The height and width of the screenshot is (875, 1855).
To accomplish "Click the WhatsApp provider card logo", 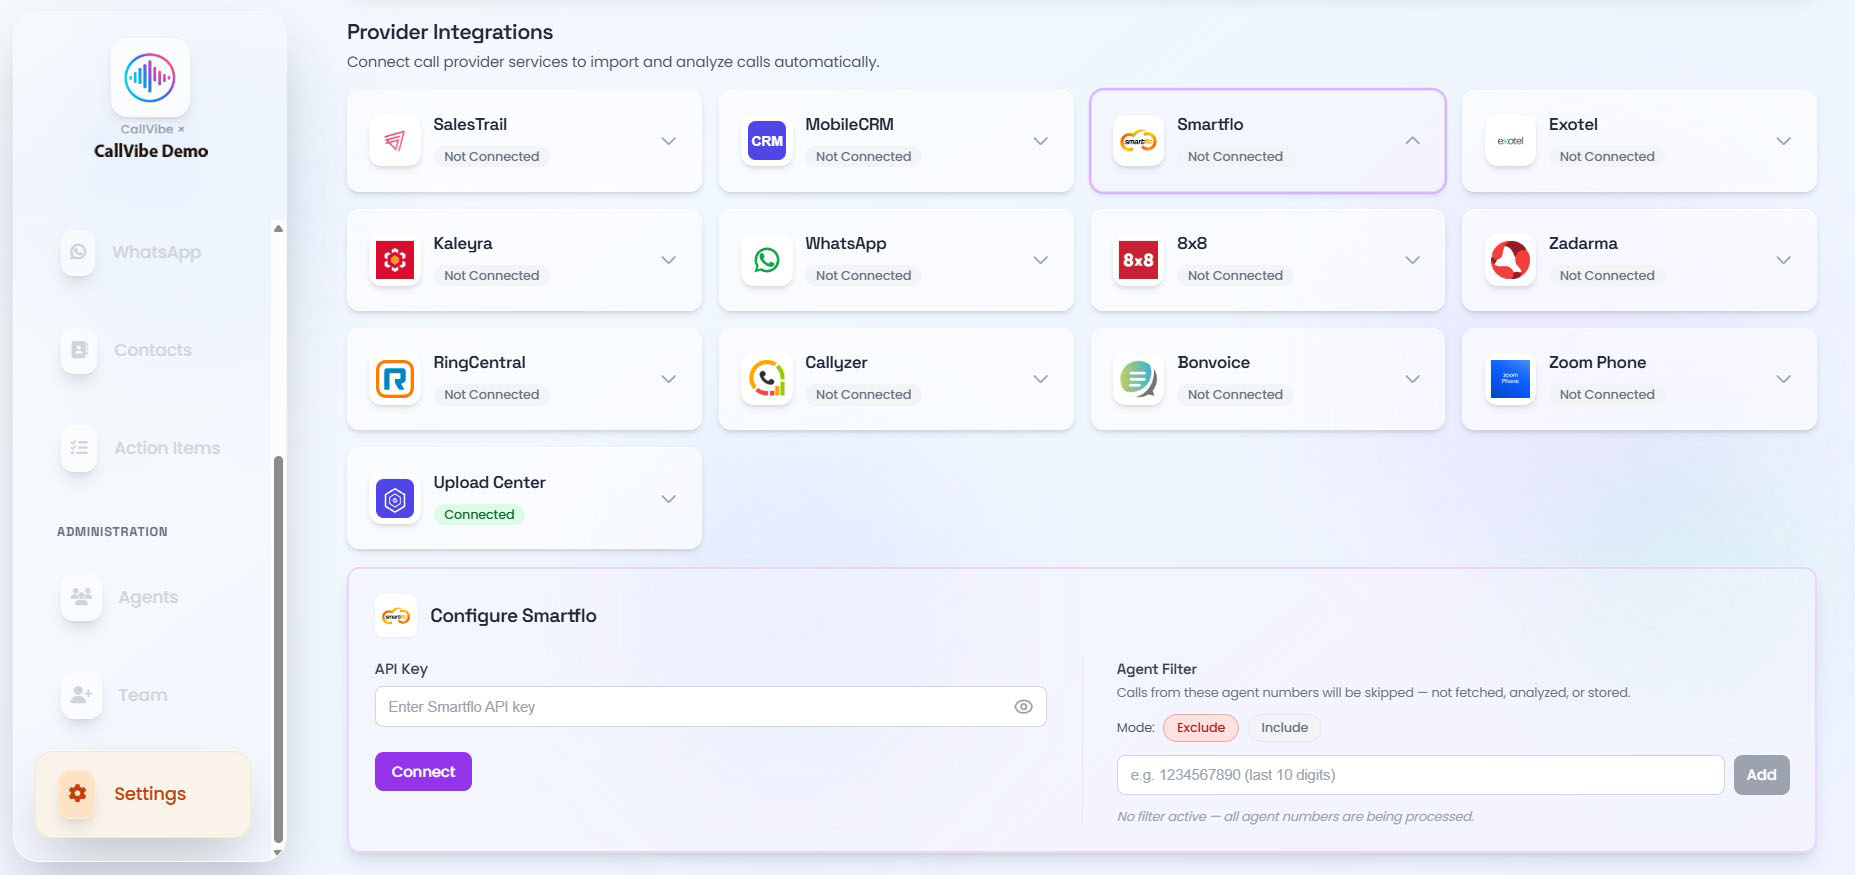I will 767,260.
